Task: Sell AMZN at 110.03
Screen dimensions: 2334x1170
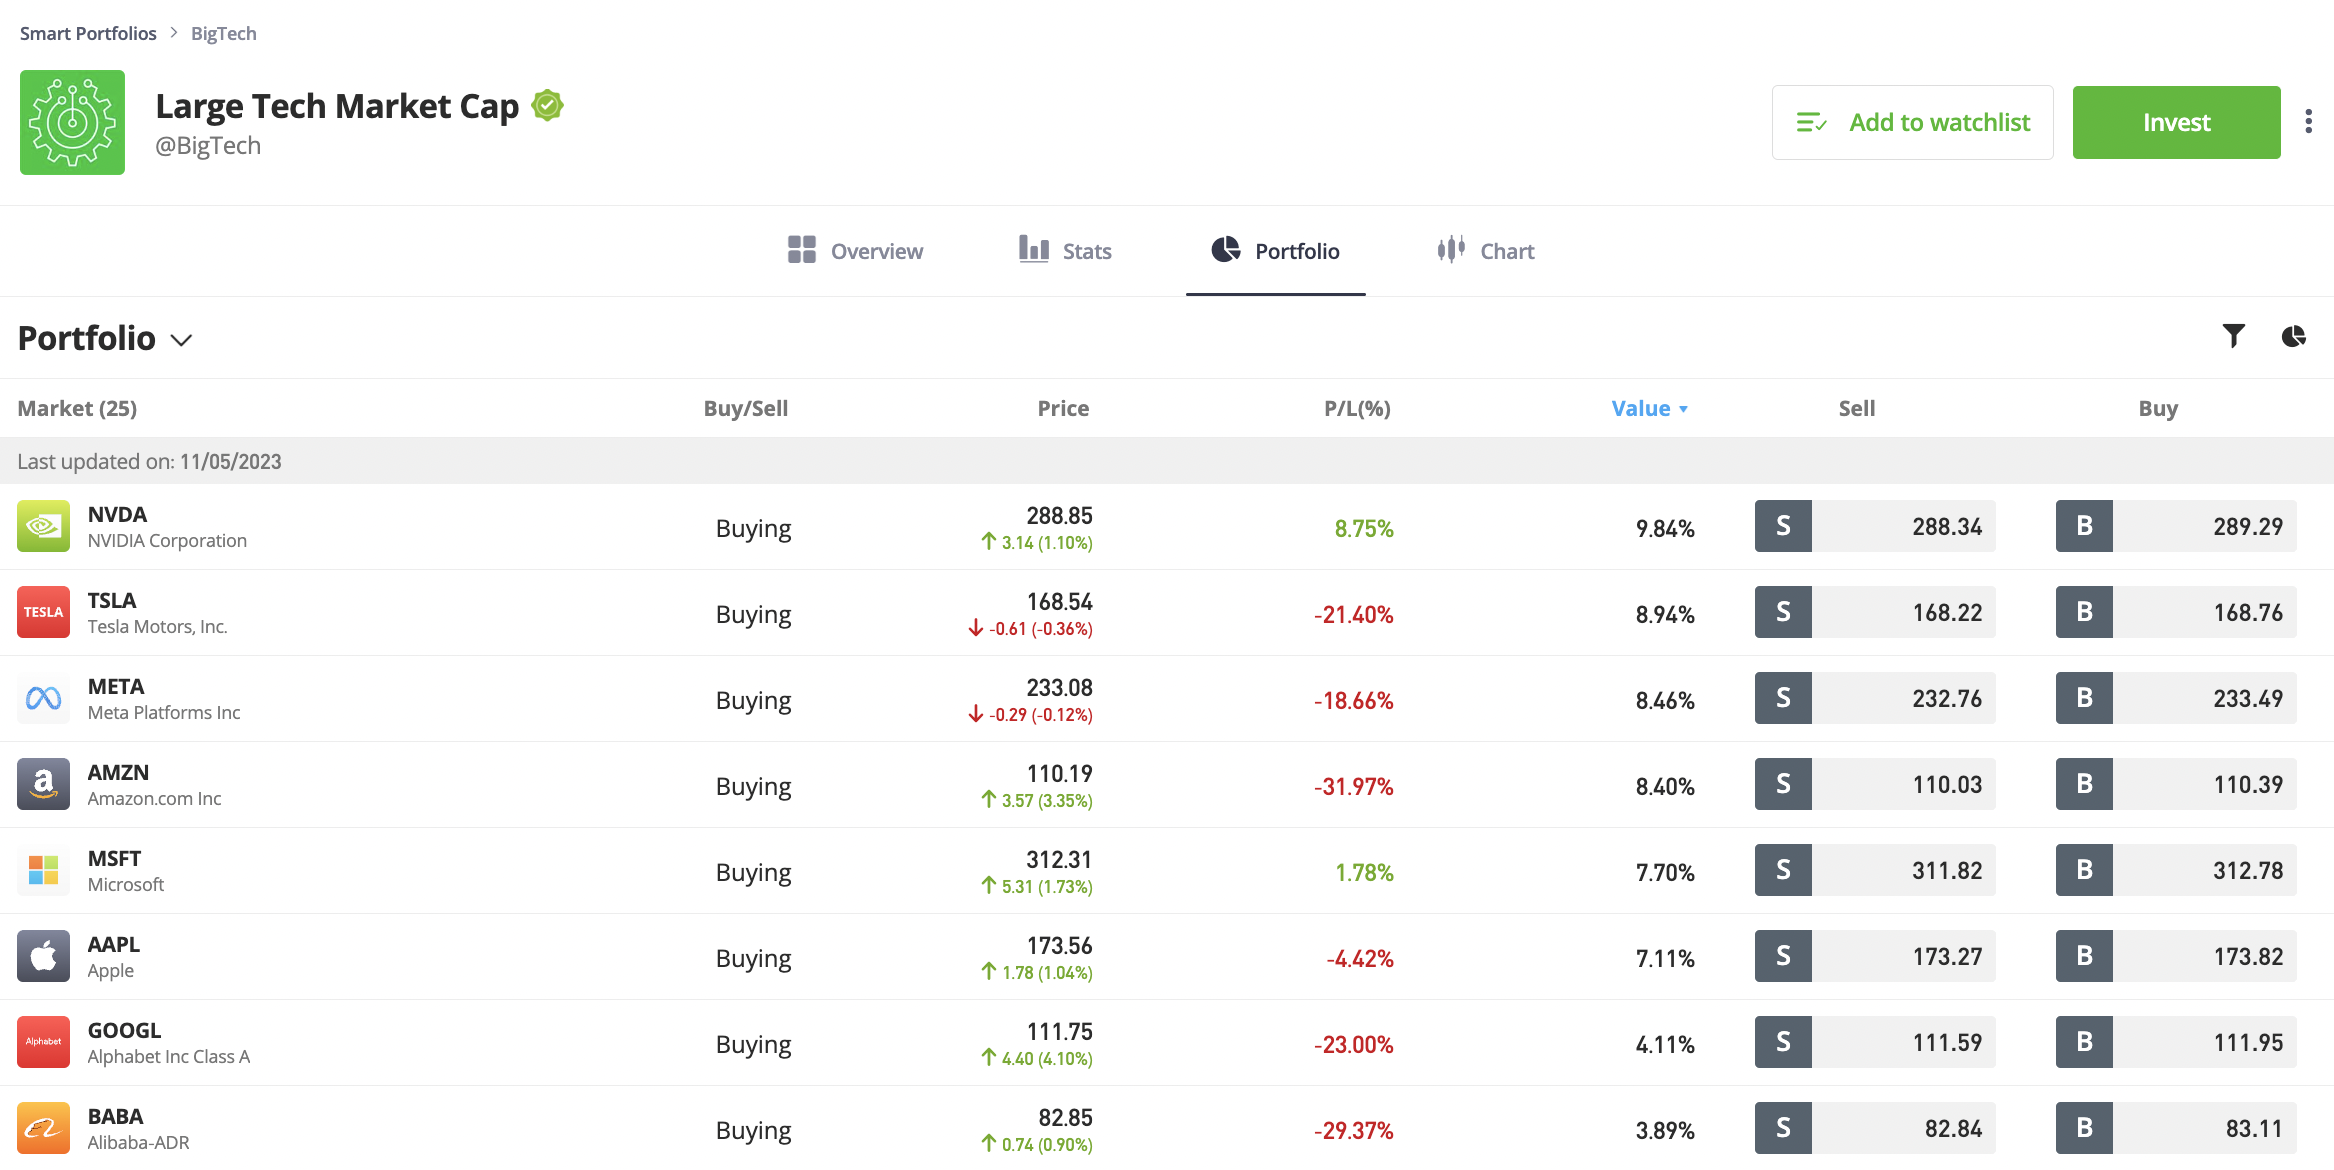Action: pyautogui.click(x=1875, y=784)
